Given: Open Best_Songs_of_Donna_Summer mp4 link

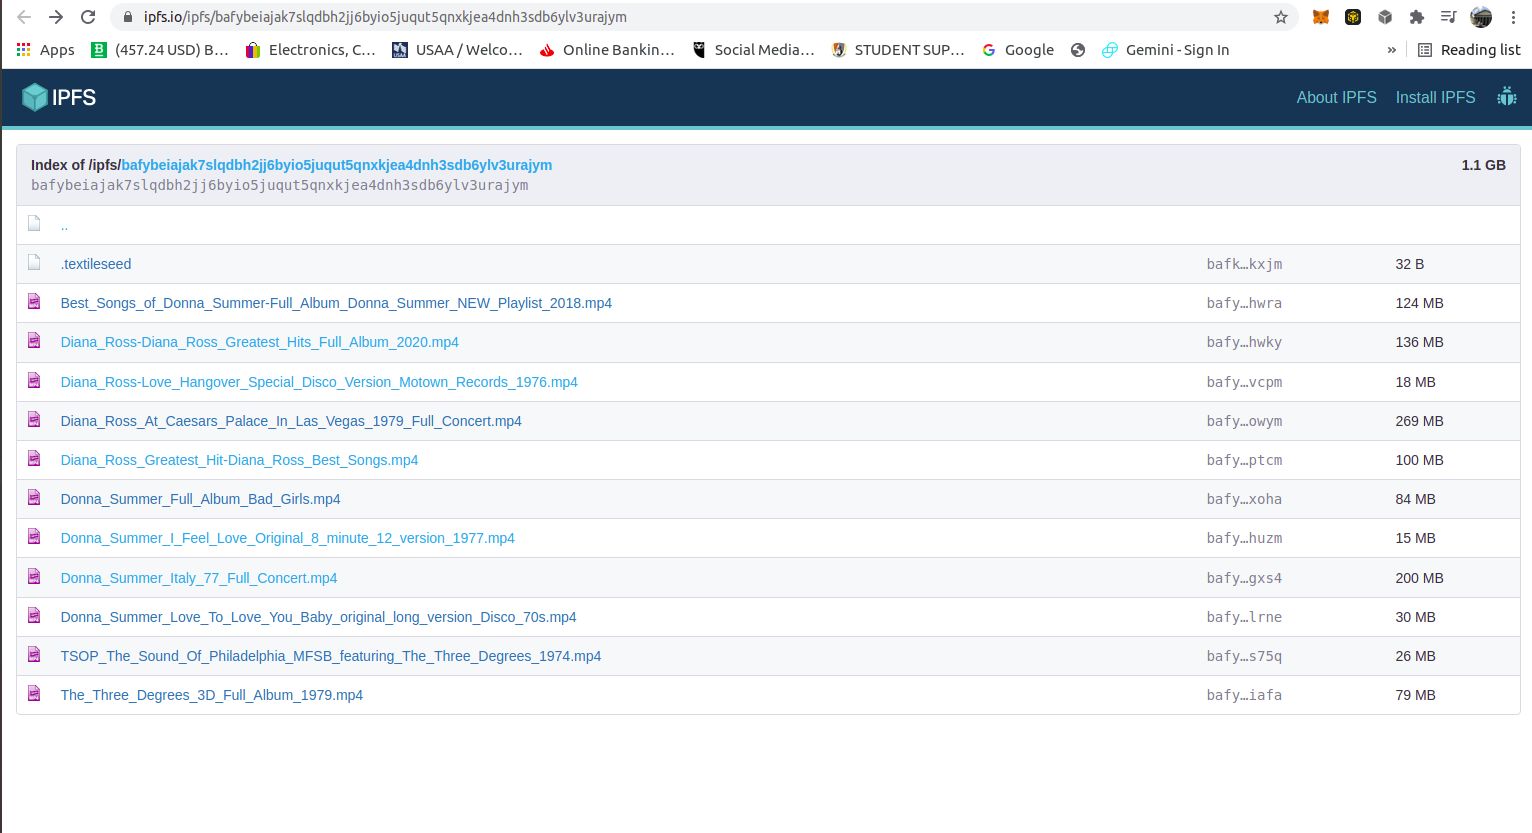Looking at the screenshot, I should [336, 303].
